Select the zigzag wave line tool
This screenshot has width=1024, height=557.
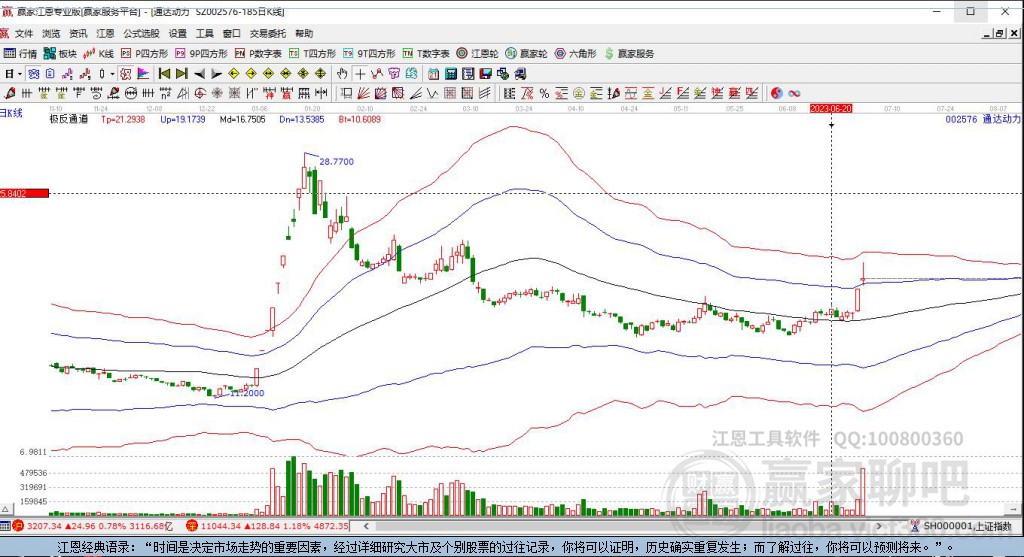point(432,93)
